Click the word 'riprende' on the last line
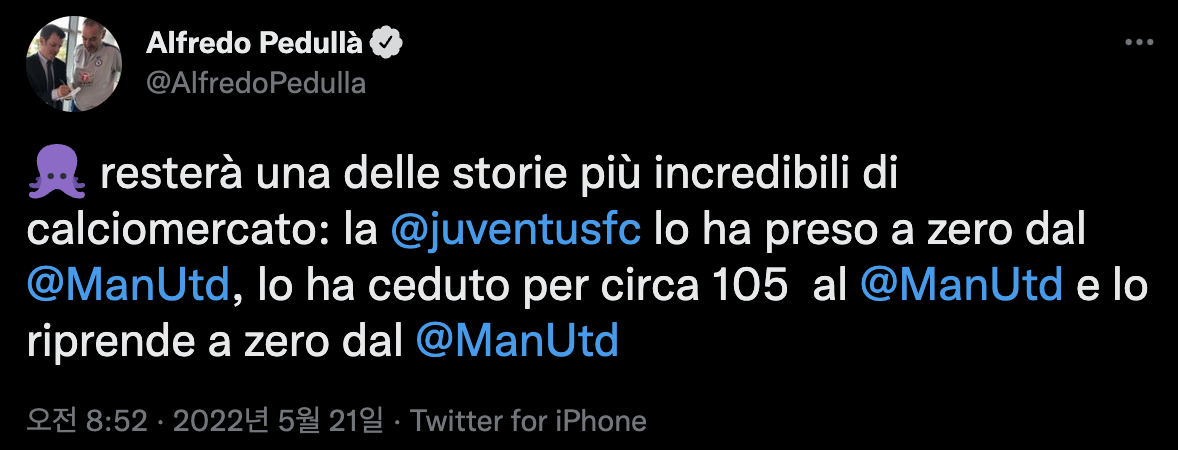Screen dimensions: 1178x450 pyautogui.click(x=102, y=343)
